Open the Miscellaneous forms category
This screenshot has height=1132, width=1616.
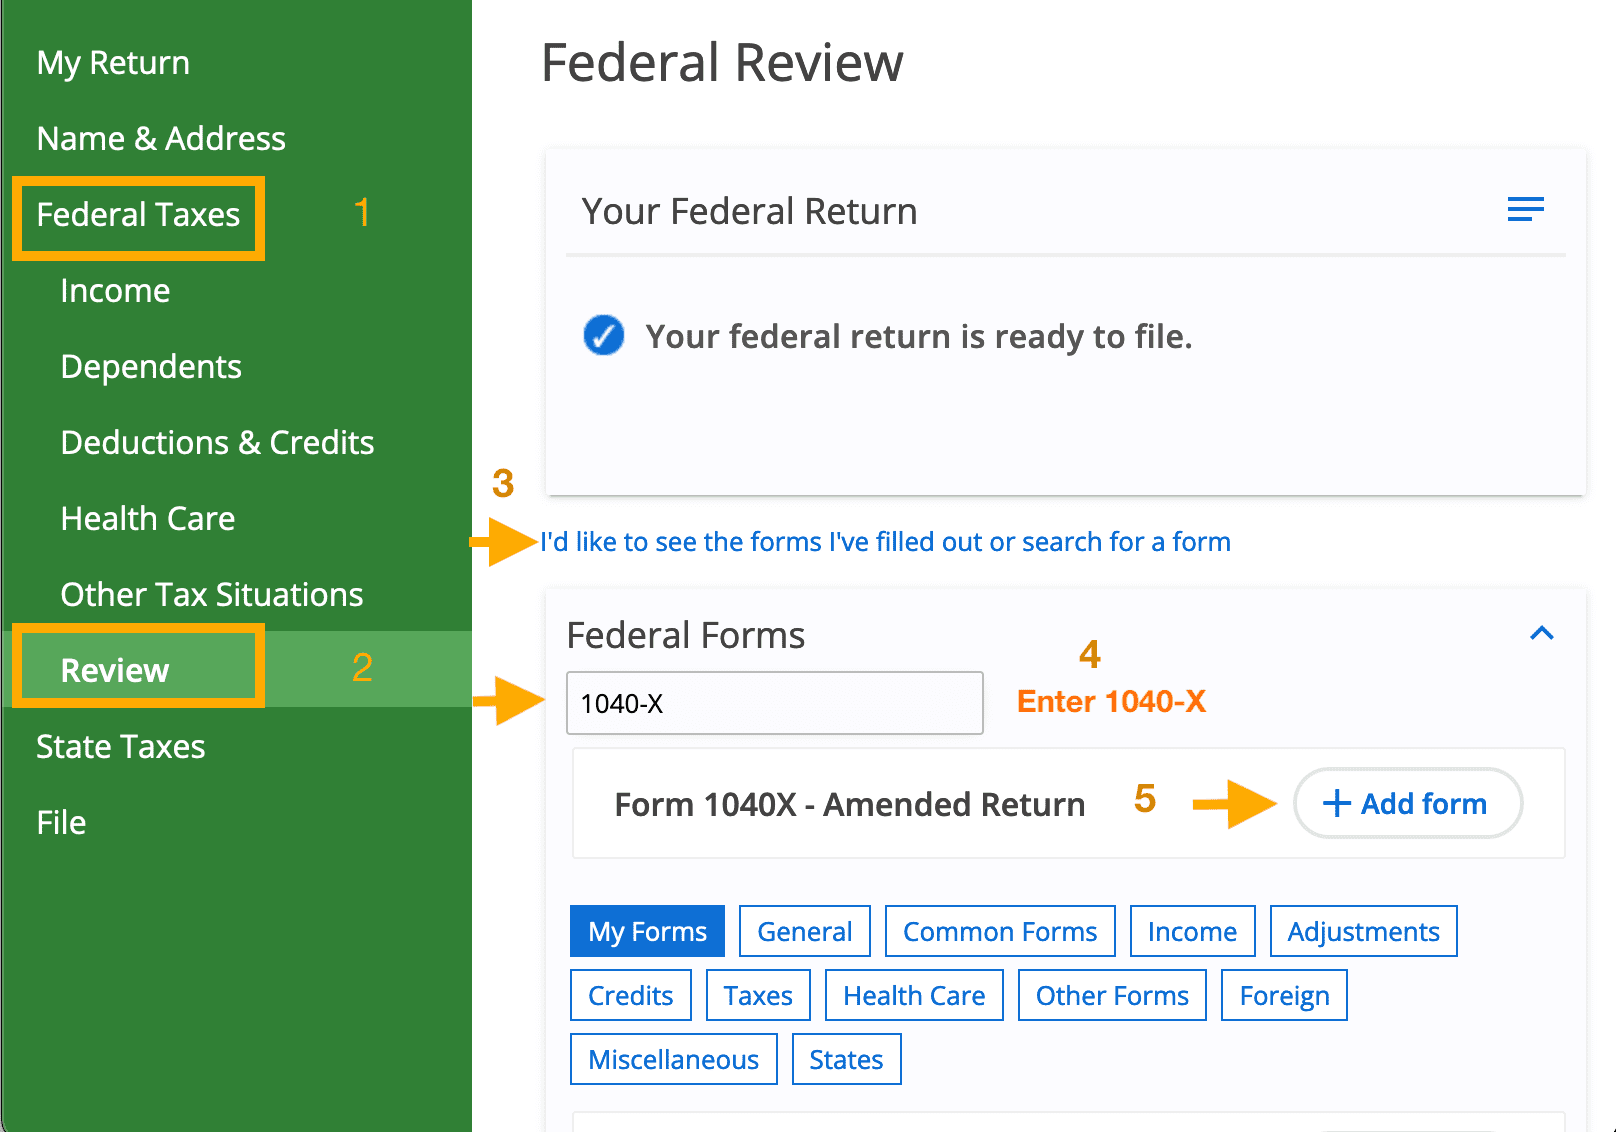pos(673,1059)
